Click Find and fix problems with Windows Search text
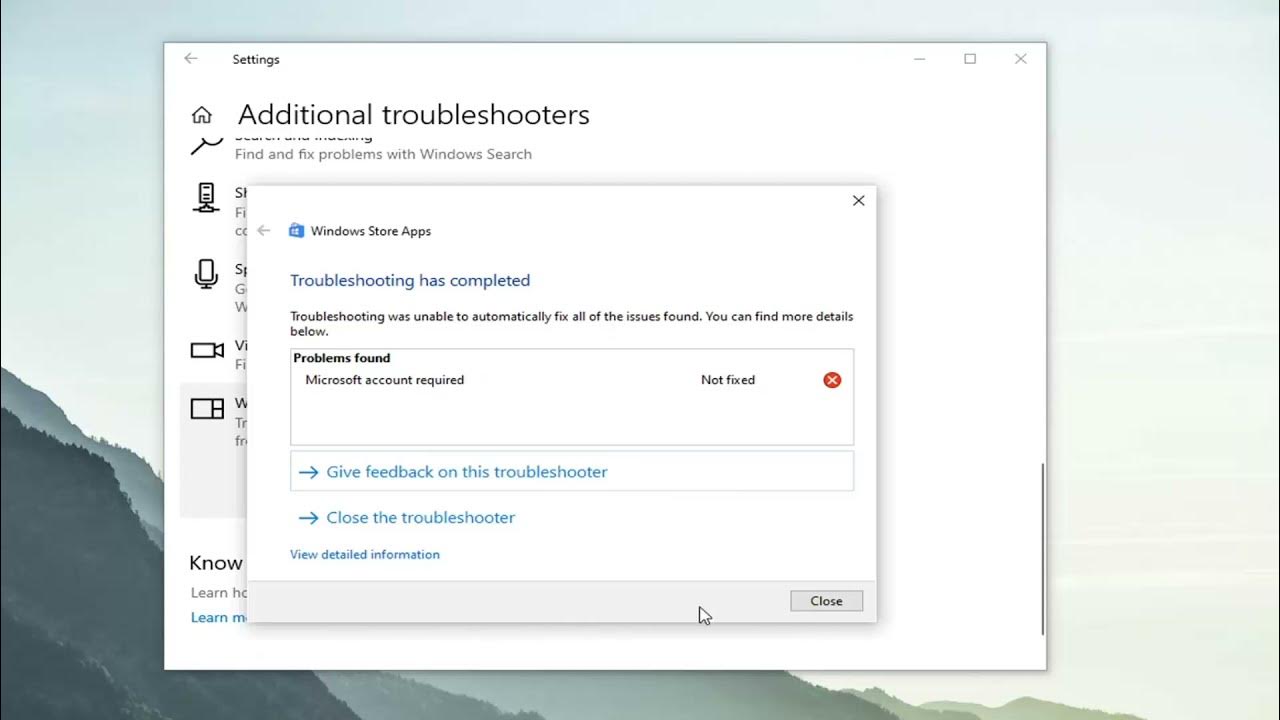Screen dimensions: 1280x720 [383, 154]
